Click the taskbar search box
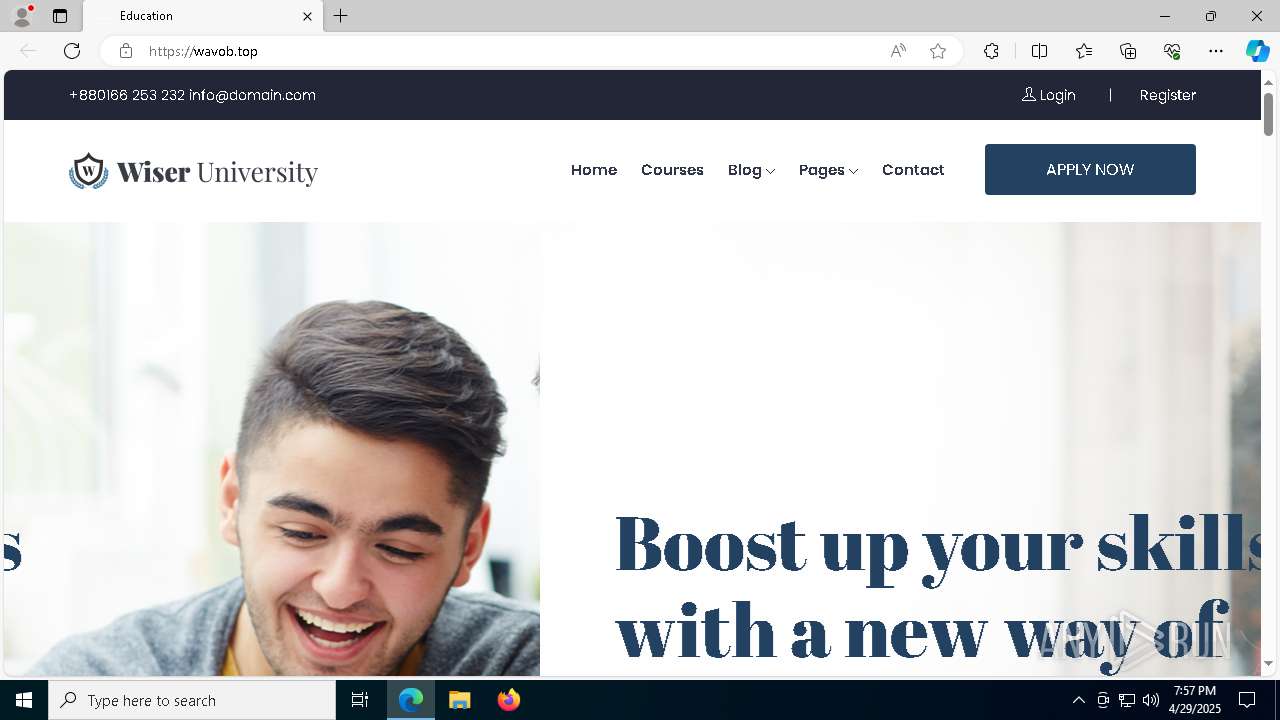The image size is (1280, 720). tap(192, 700)
